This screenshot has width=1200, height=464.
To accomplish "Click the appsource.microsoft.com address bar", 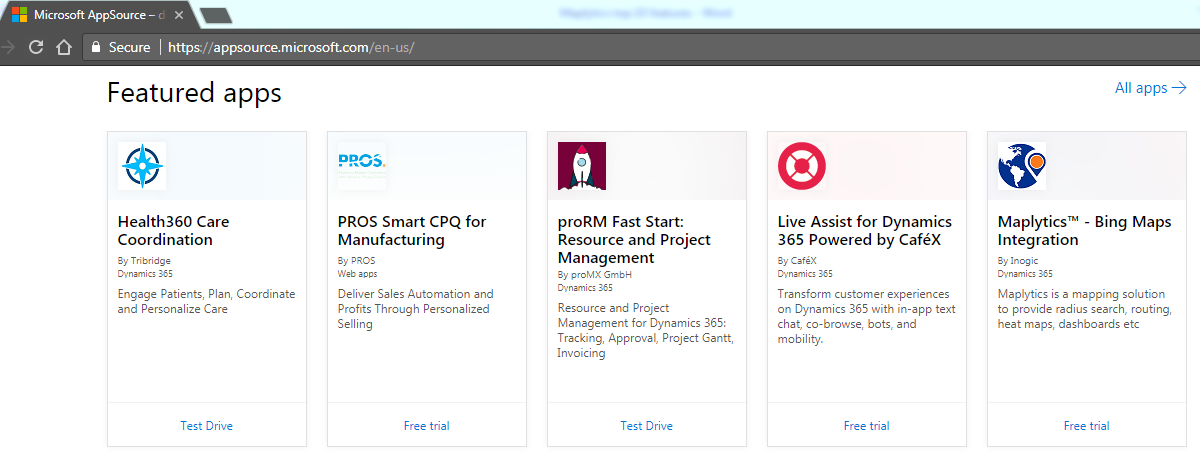I will point(640,47).
